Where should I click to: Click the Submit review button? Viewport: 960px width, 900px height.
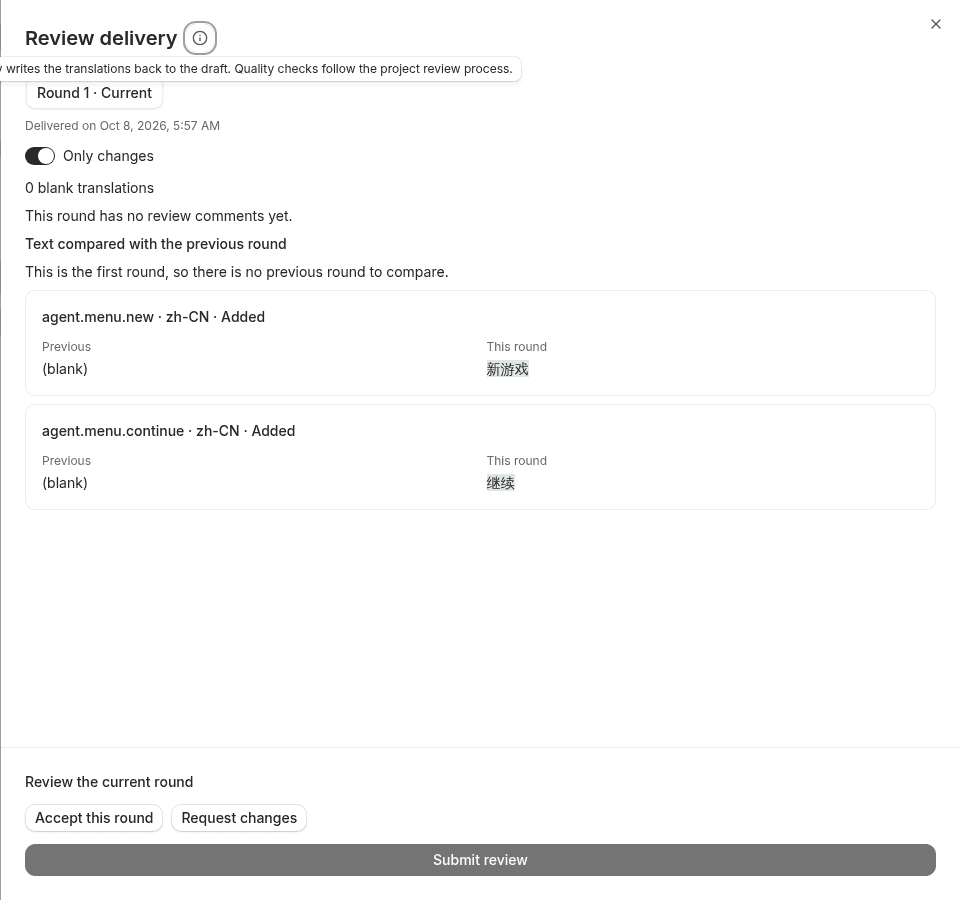point(480,860)
